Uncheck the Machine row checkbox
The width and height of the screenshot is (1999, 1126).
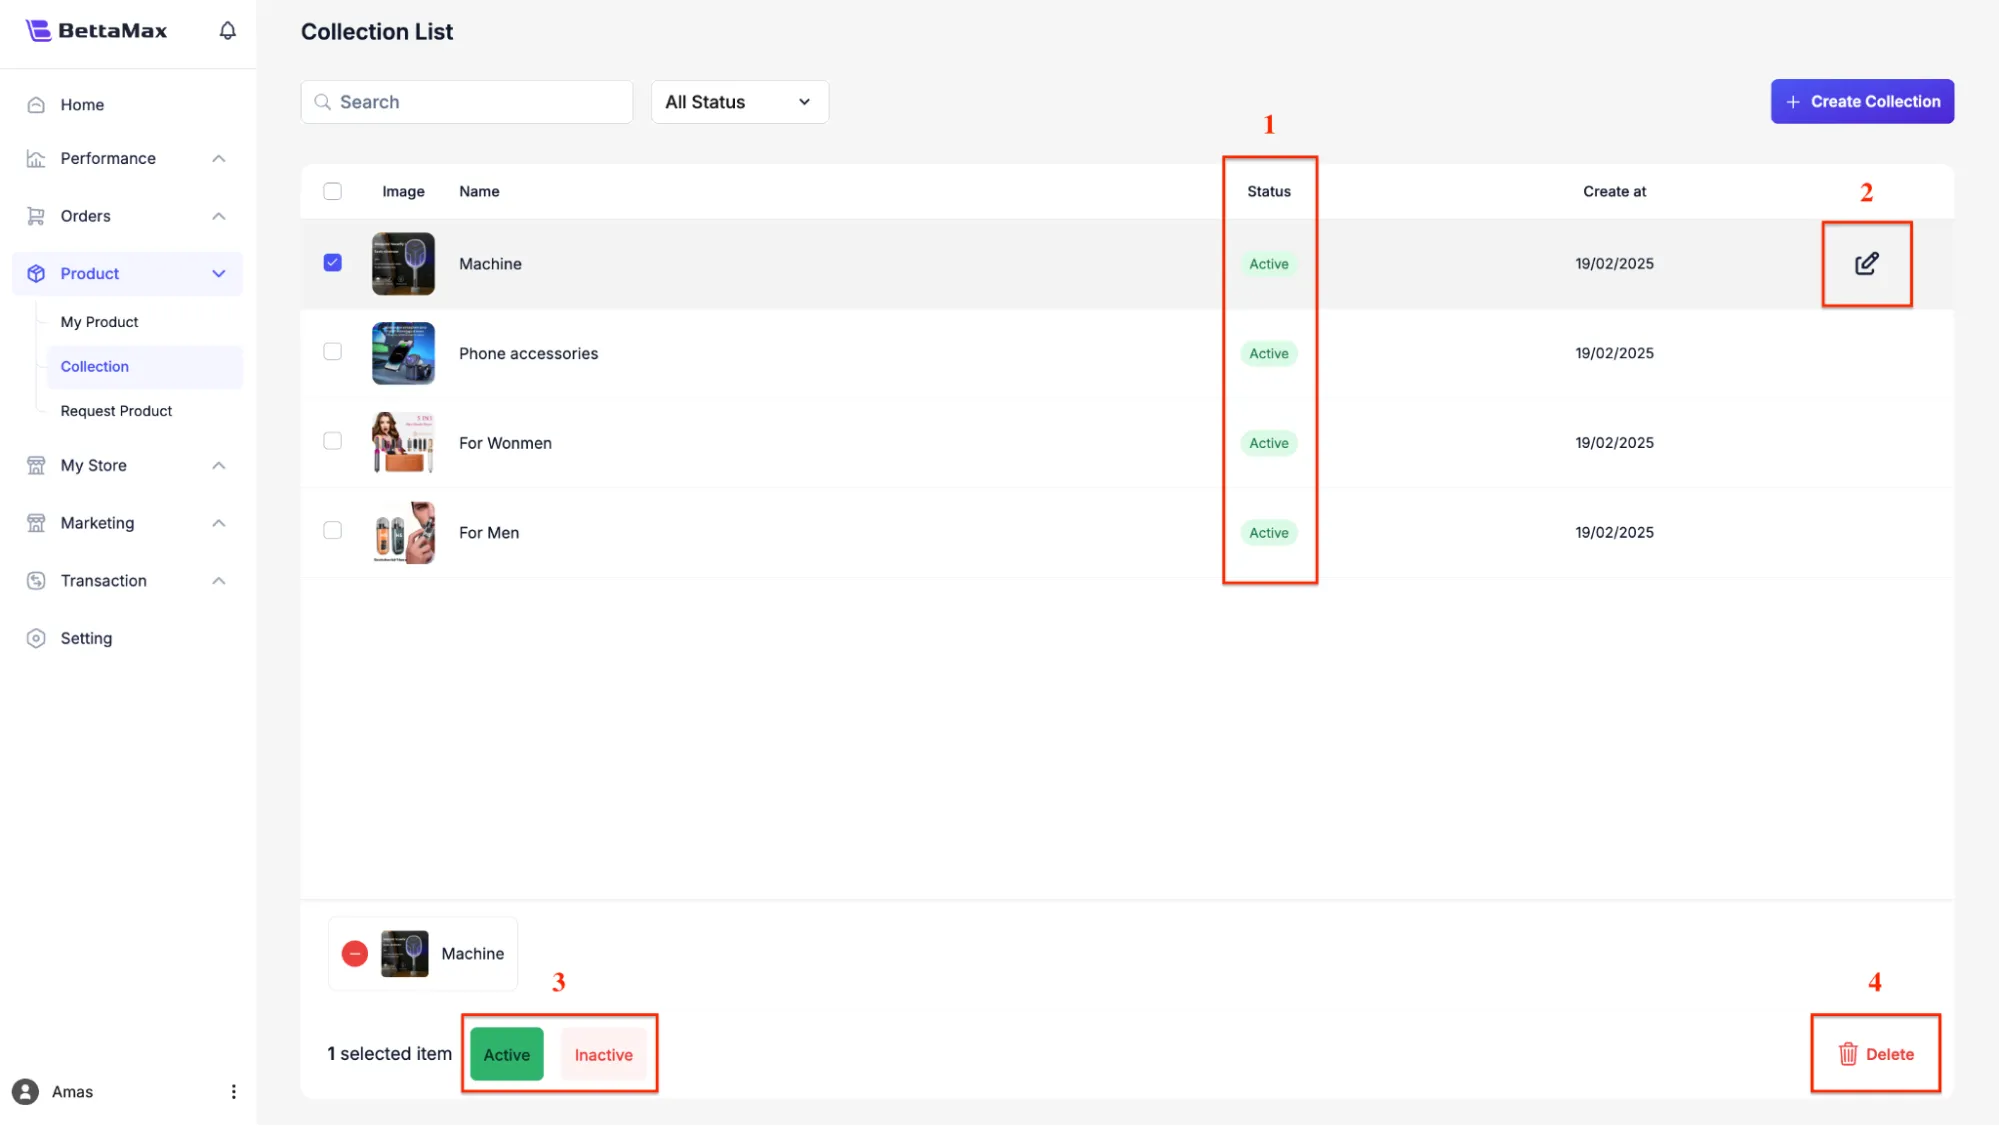click(333, 263)
